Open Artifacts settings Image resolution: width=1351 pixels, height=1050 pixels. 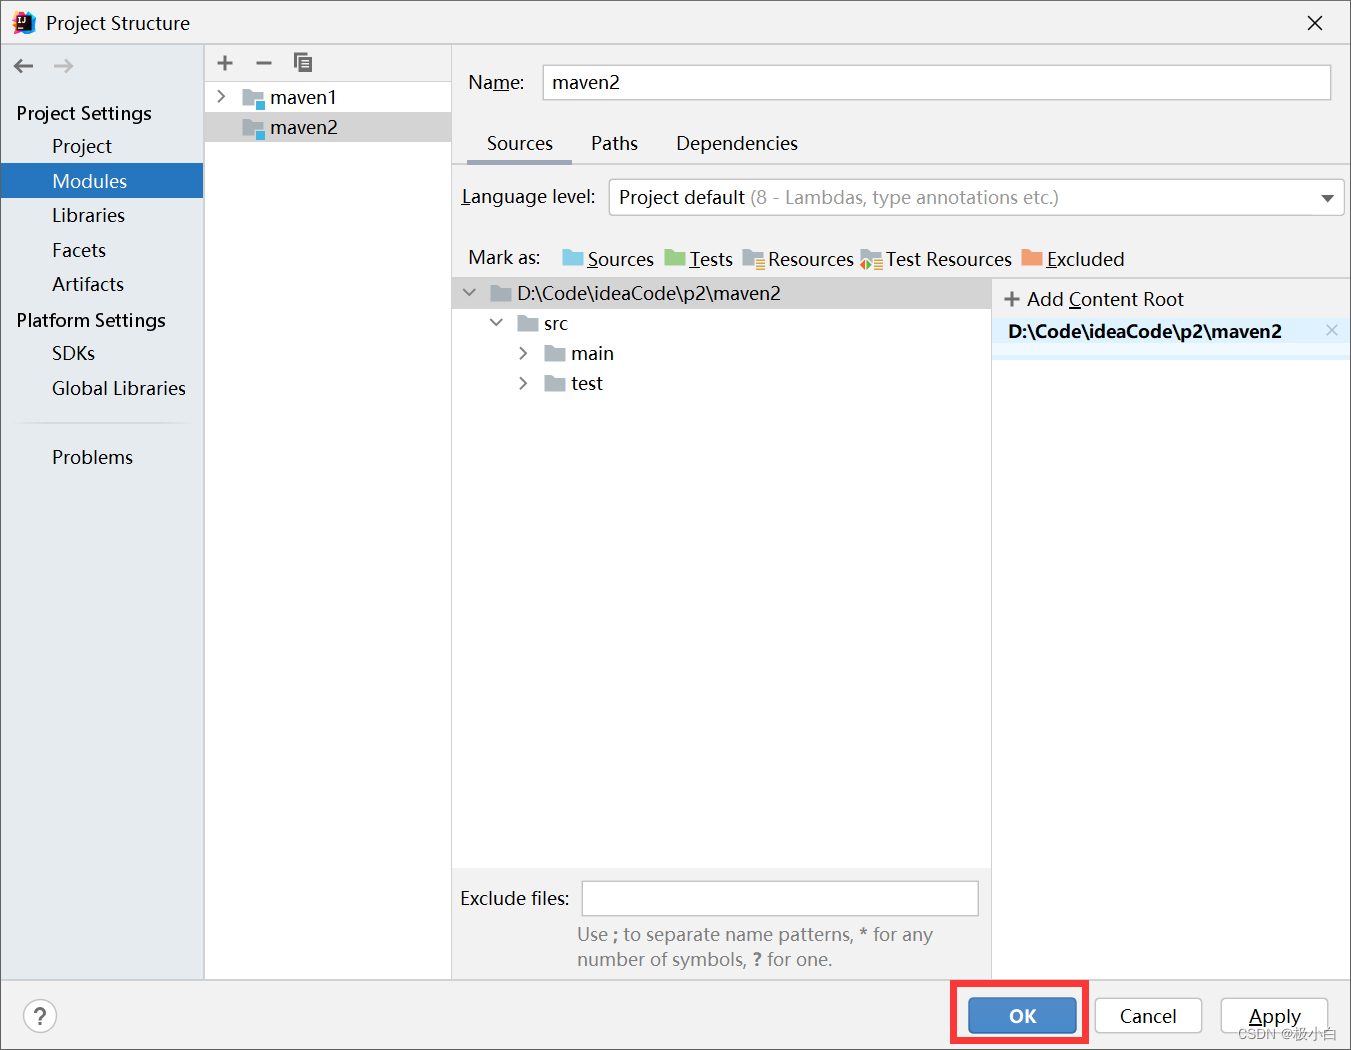88,285
